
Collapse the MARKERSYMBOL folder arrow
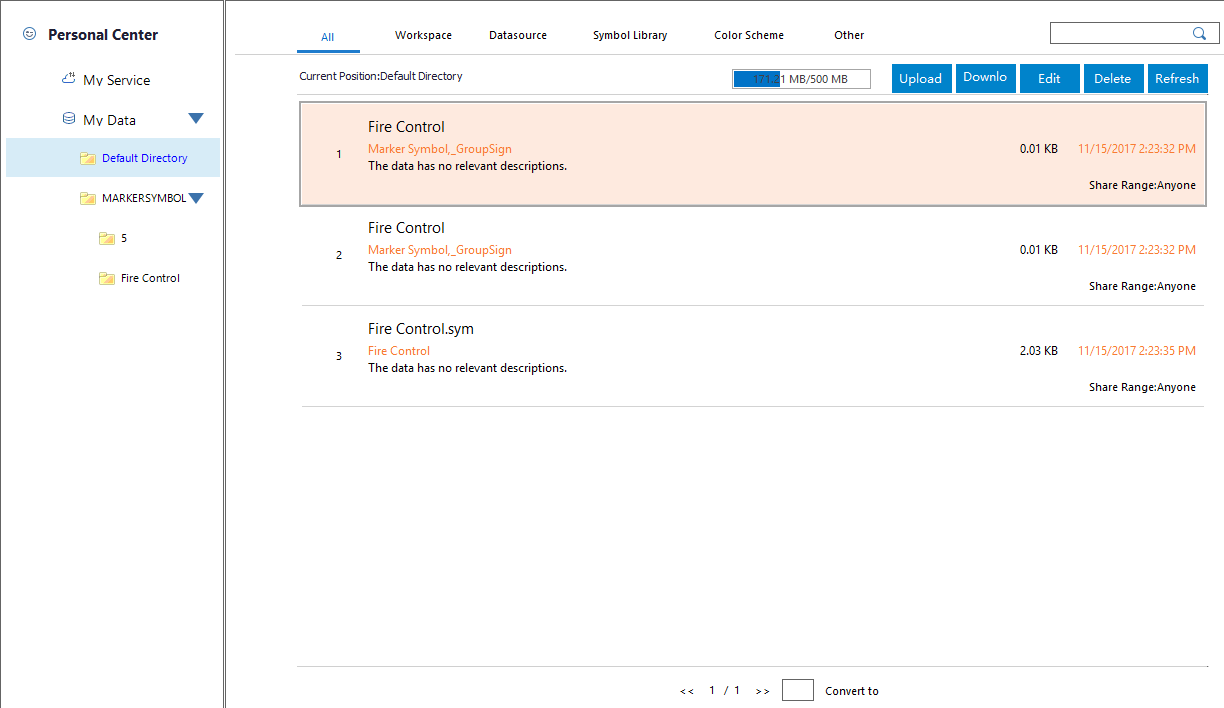pyautogui.click(x=196, y=198)
